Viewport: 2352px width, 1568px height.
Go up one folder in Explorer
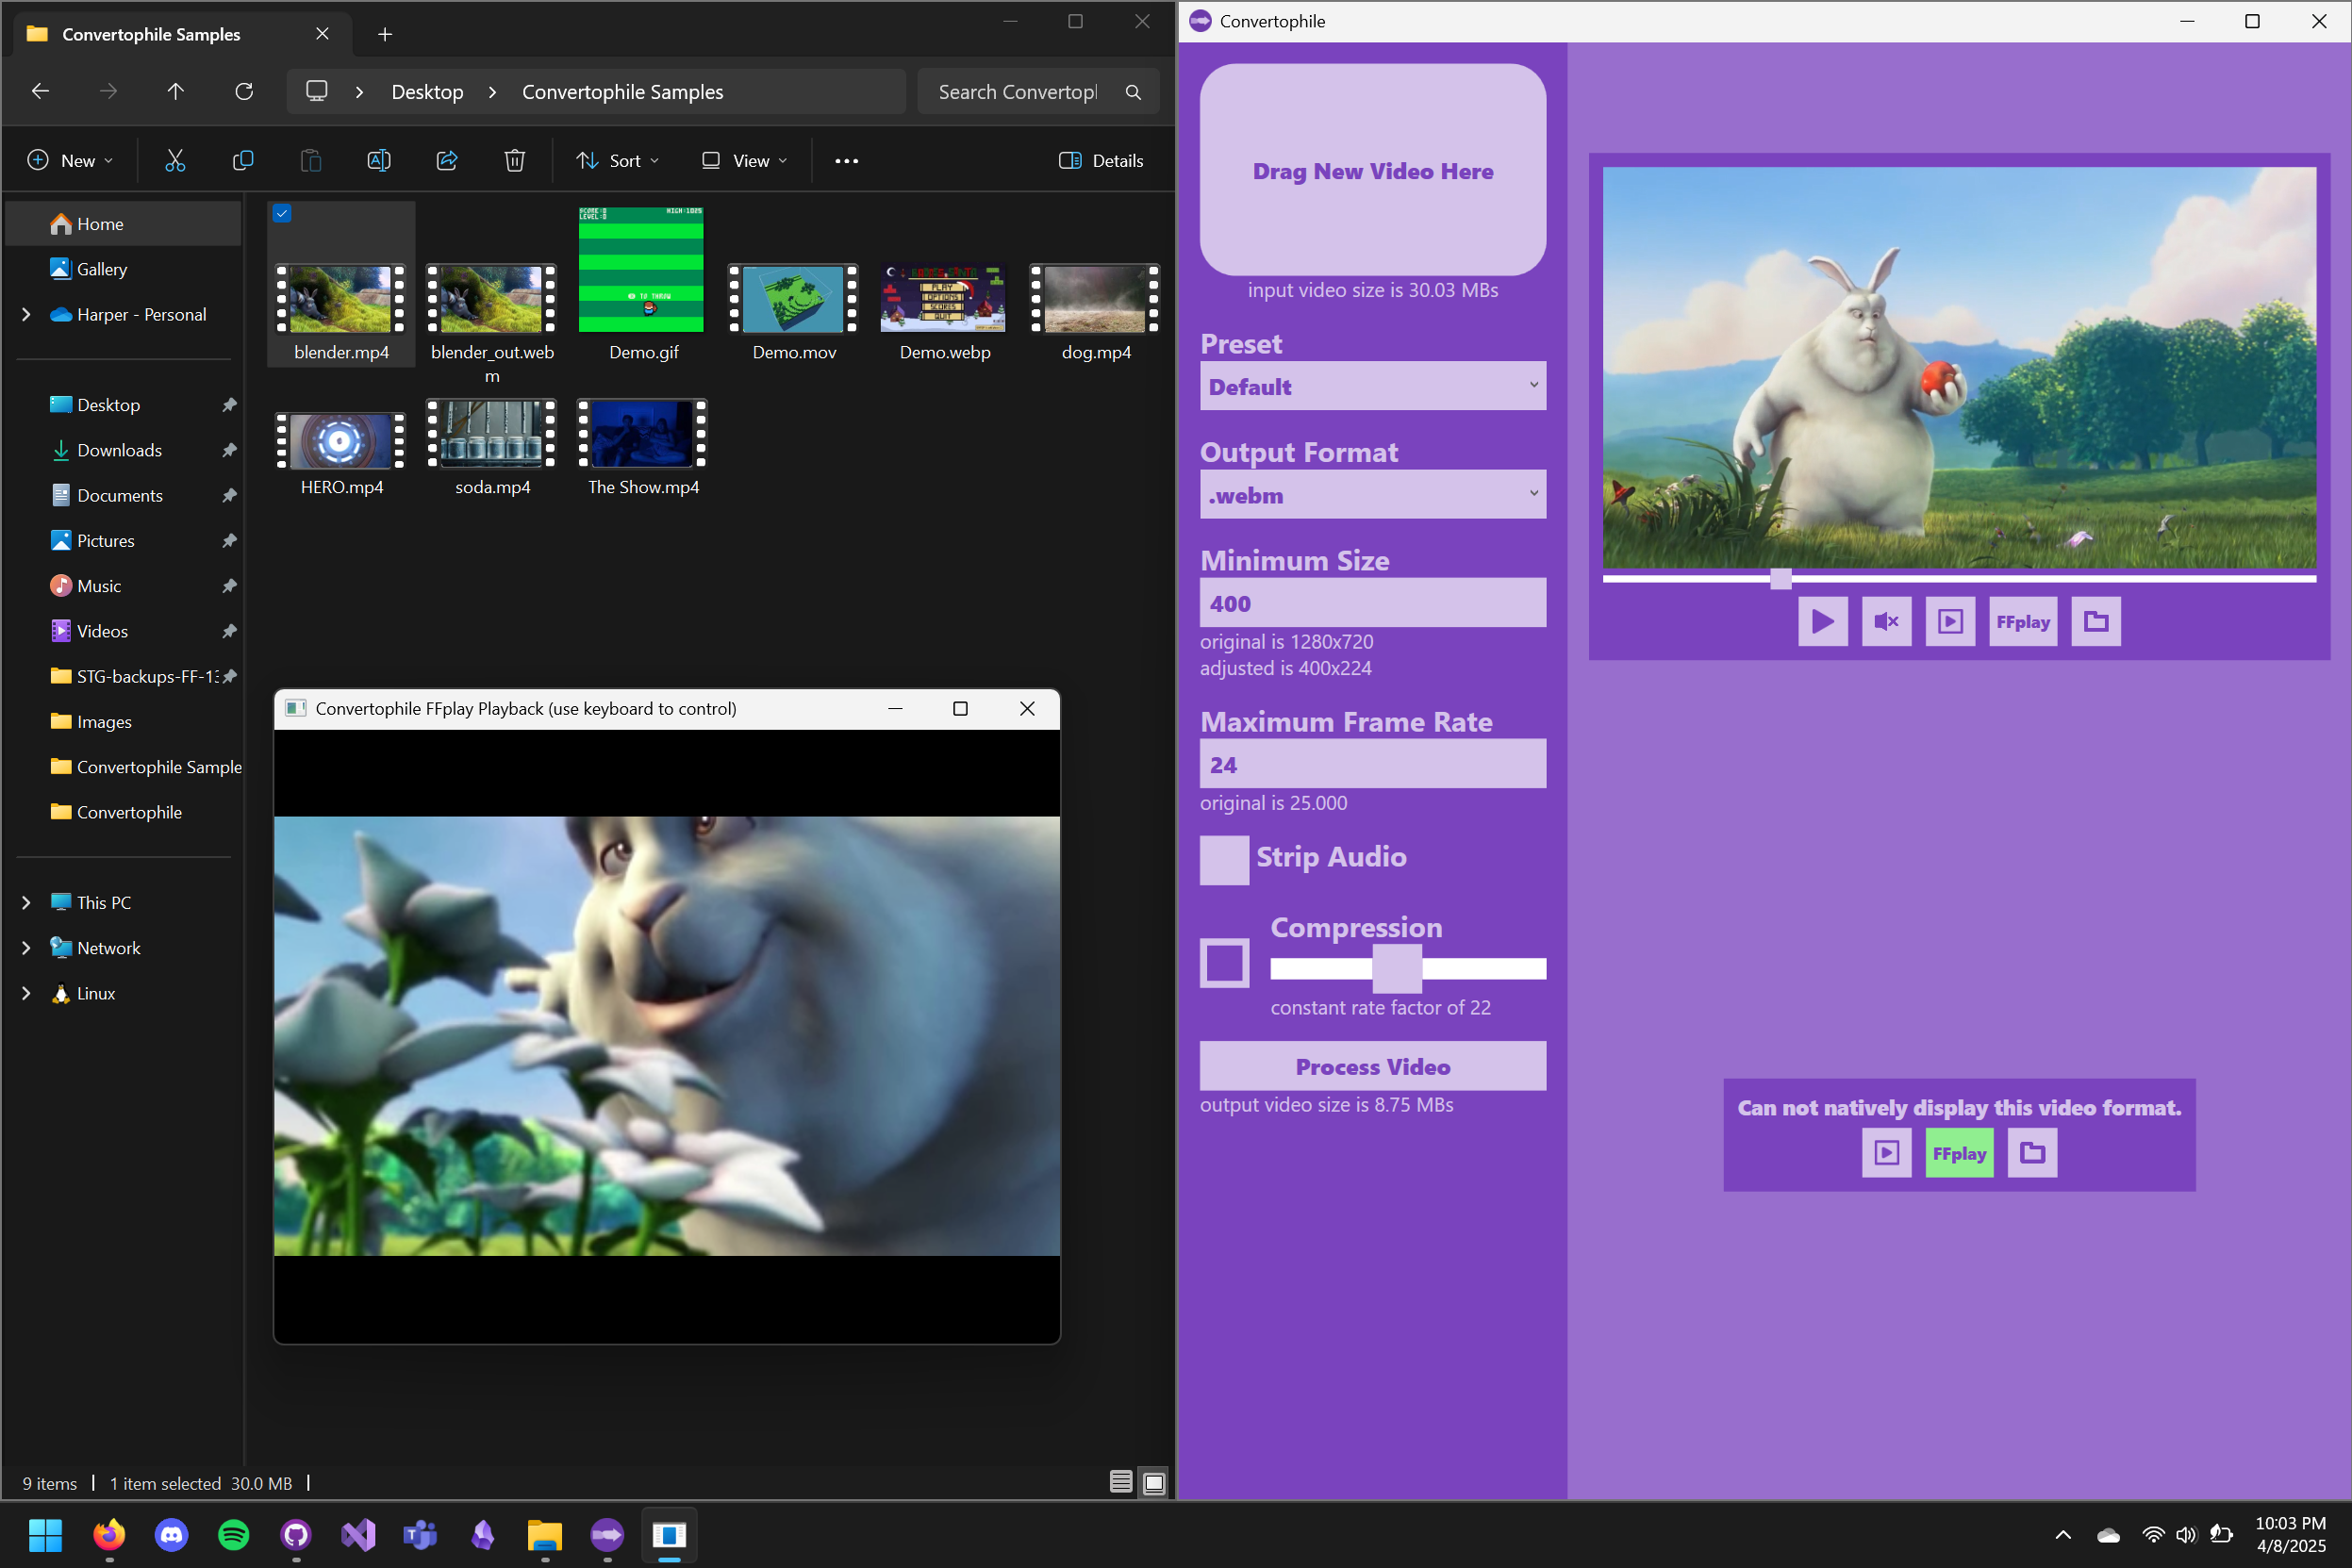[x=176, y=91]
